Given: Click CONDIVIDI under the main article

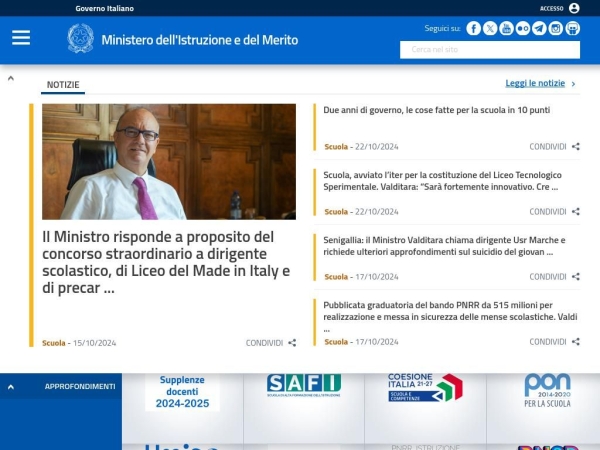Looking at the screenshot, I should pos(264,343).
